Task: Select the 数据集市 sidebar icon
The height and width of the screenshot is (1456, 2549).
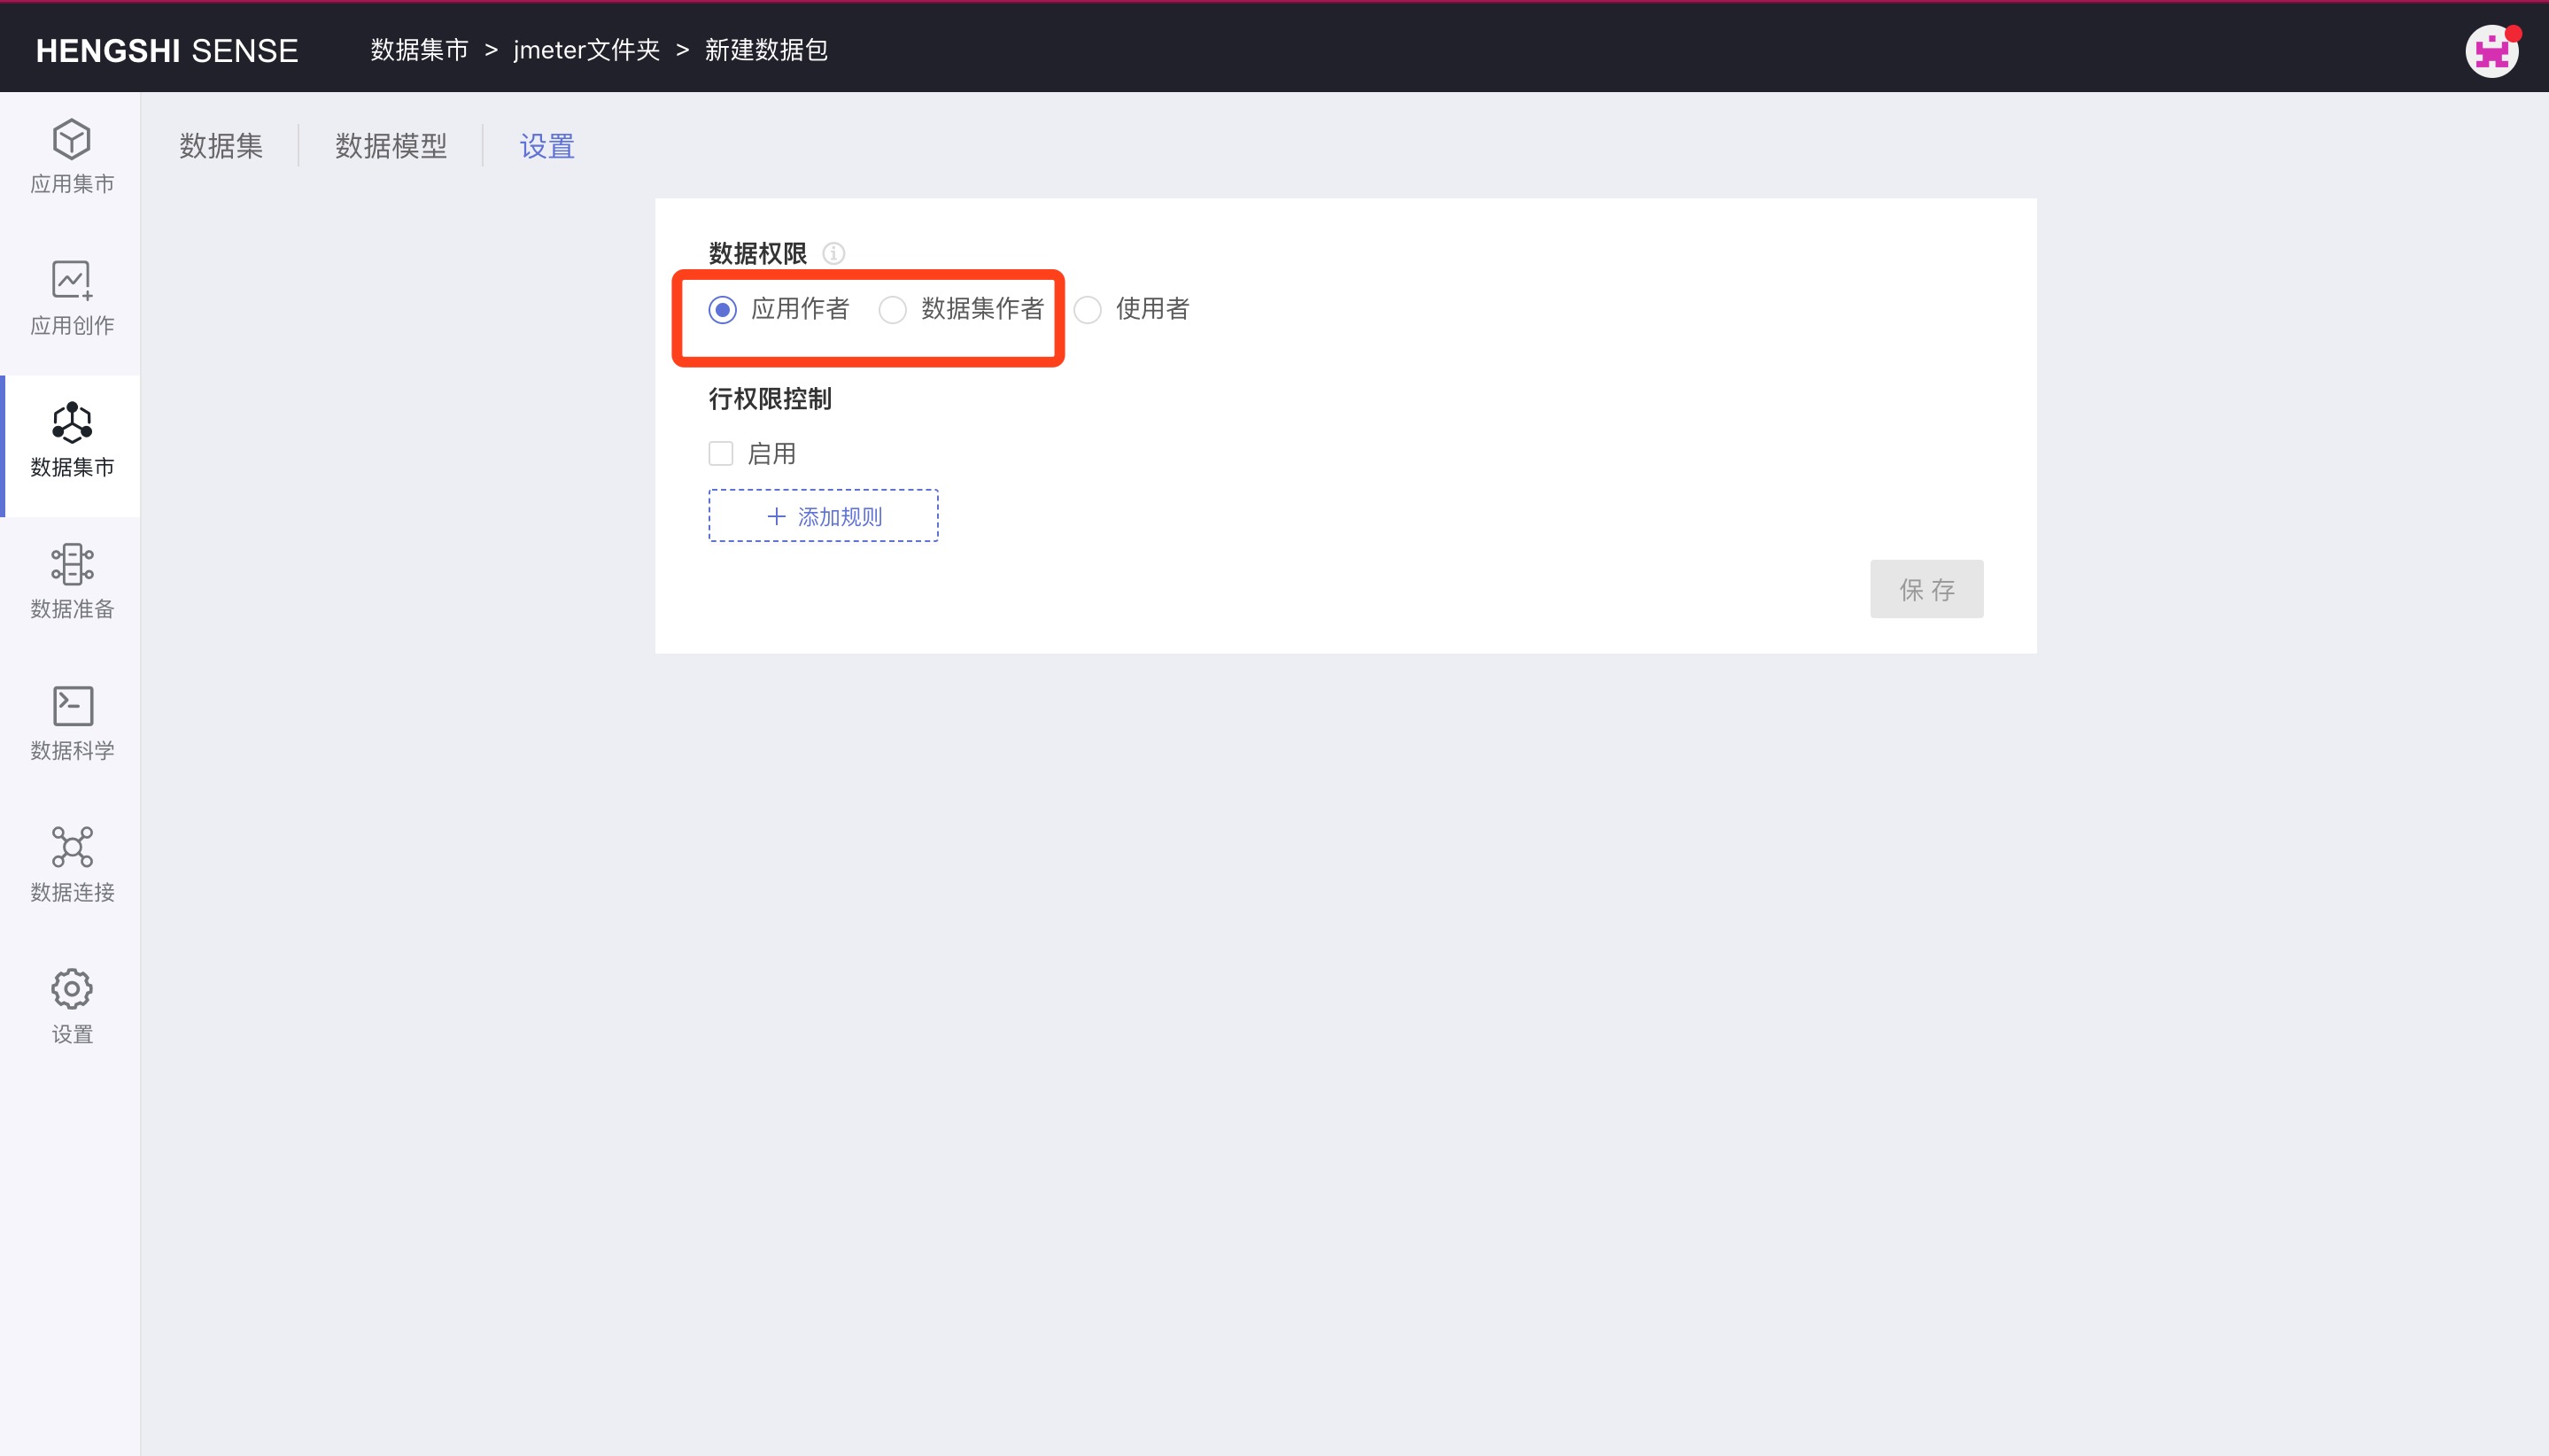Action: pyautogui.click(x=71, y=423)
